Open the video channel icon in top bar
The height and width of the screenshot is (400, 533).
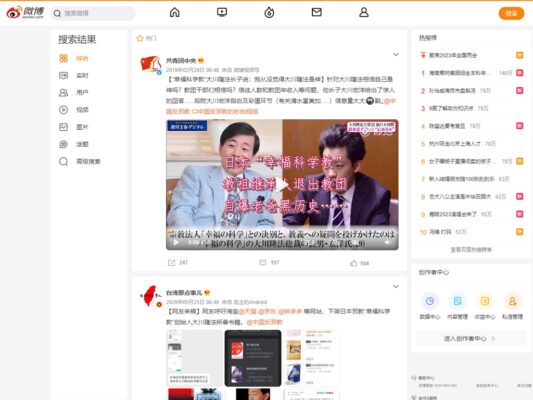tap(222, 13)
